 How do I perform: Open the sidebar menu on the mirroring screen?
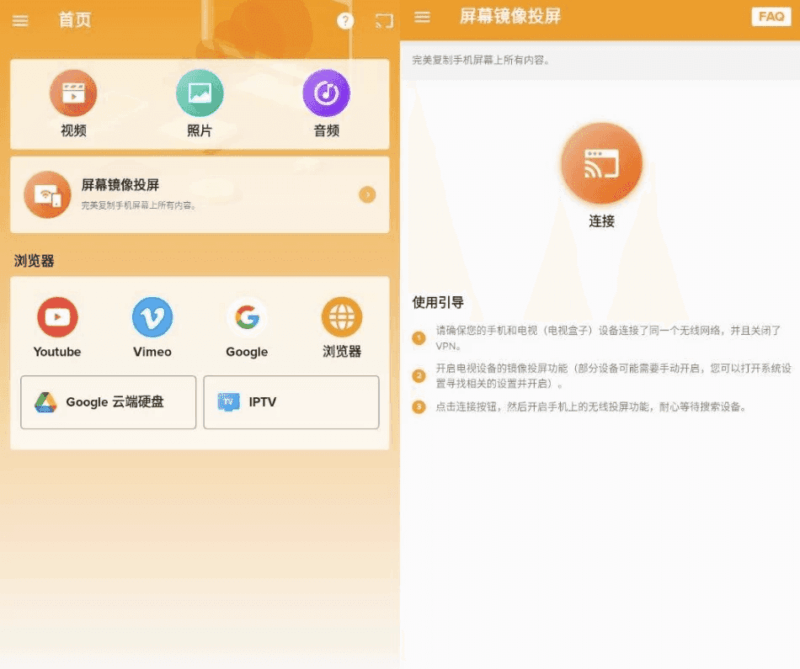pos(420,17)
